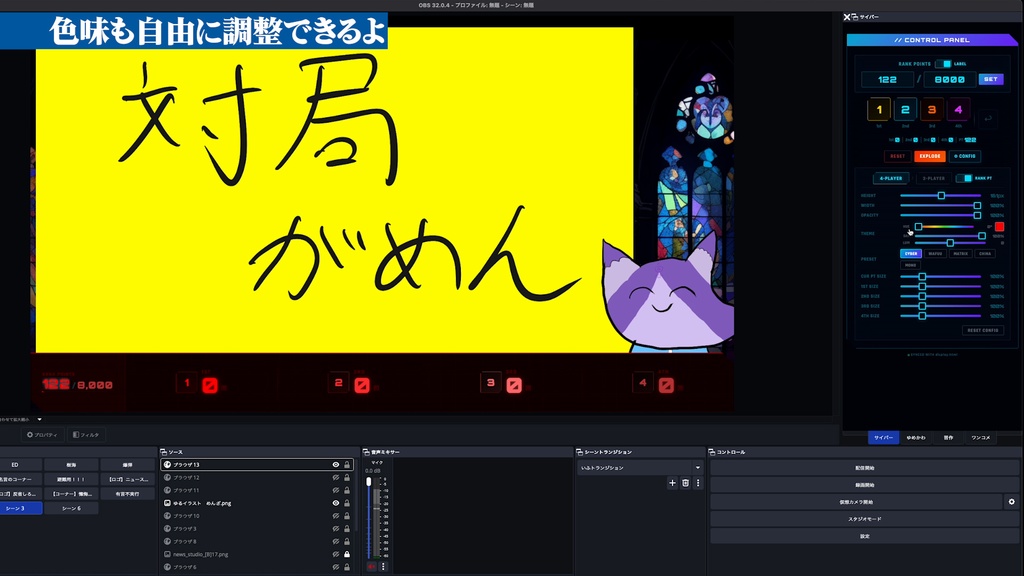Toggle the LABEL switch next to Rank Points

[x=944, y=64]
